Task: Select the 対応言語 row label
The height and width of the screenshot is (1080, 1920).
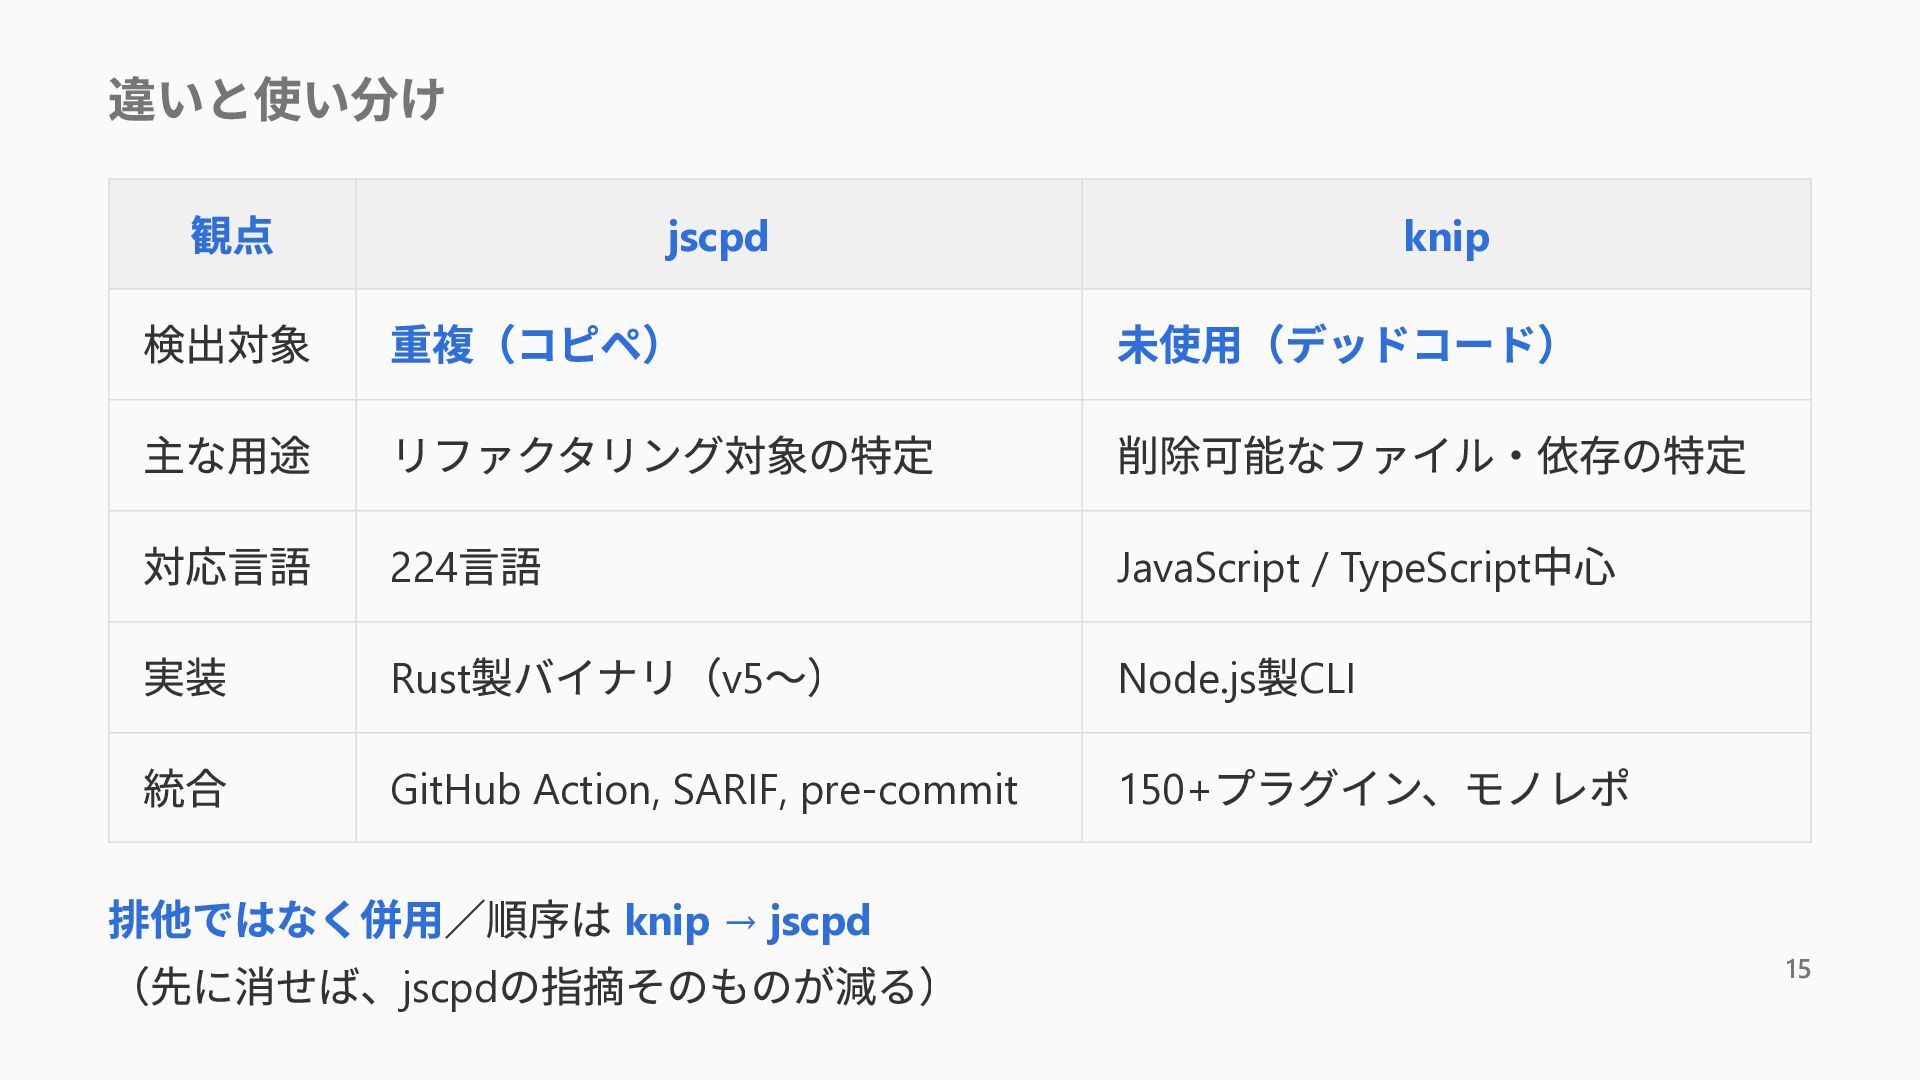Action: pos(232,567)
